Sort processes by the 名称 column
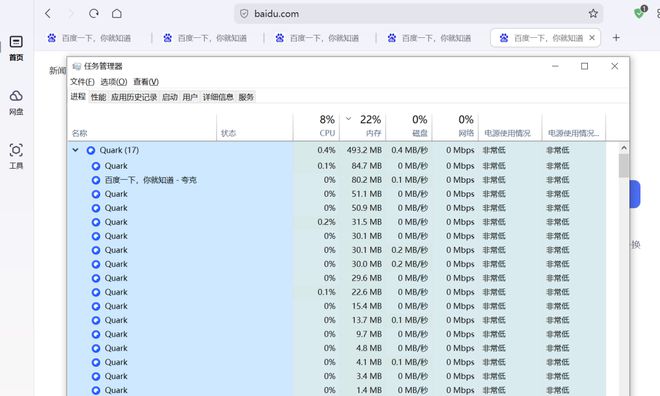The image size is (660, 396). 142,126
